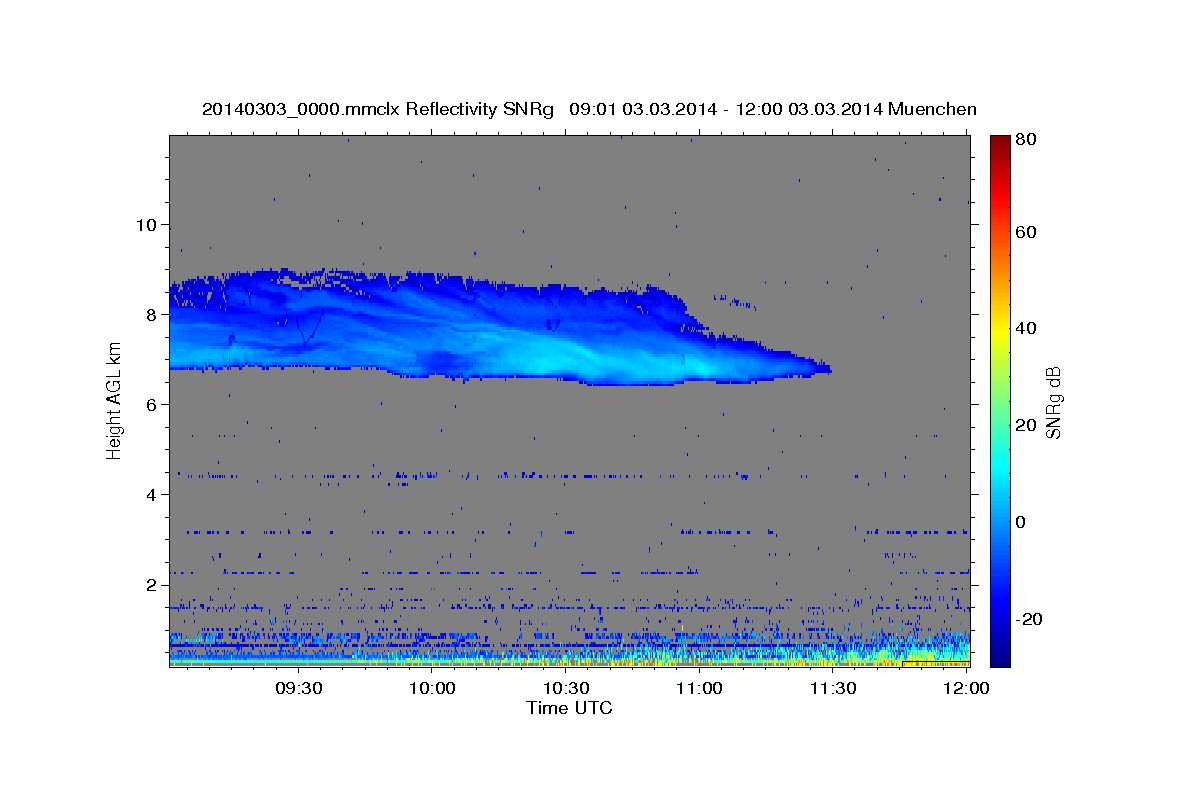Click the 10:00 time tick label
1200x800 pixels.
pos(433,689)
